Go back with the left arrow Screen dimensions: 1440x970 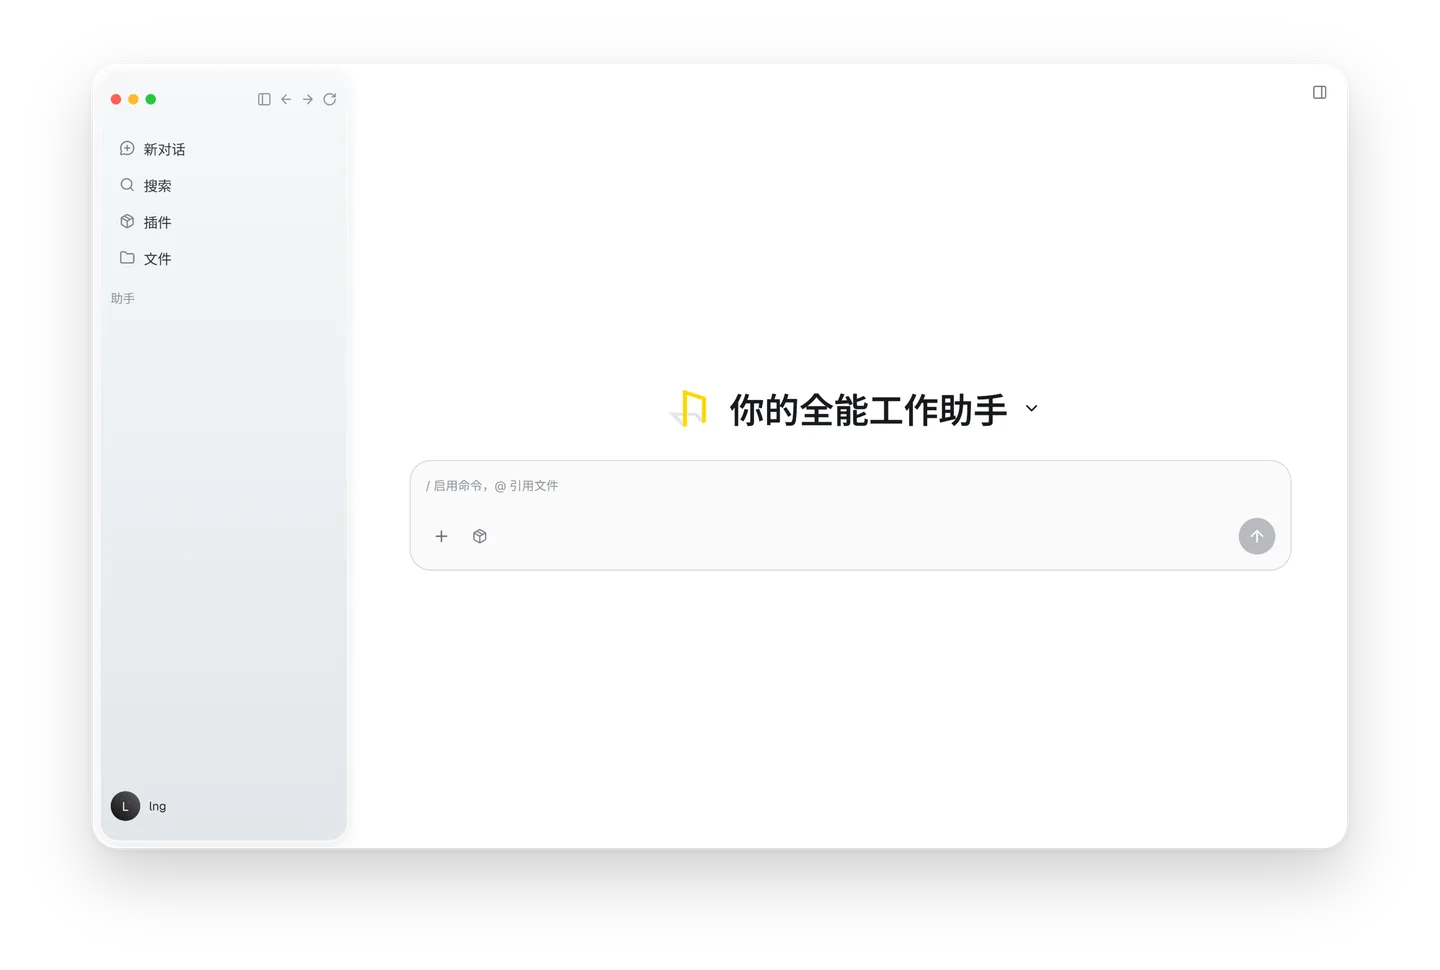click(x=286, y=99)
